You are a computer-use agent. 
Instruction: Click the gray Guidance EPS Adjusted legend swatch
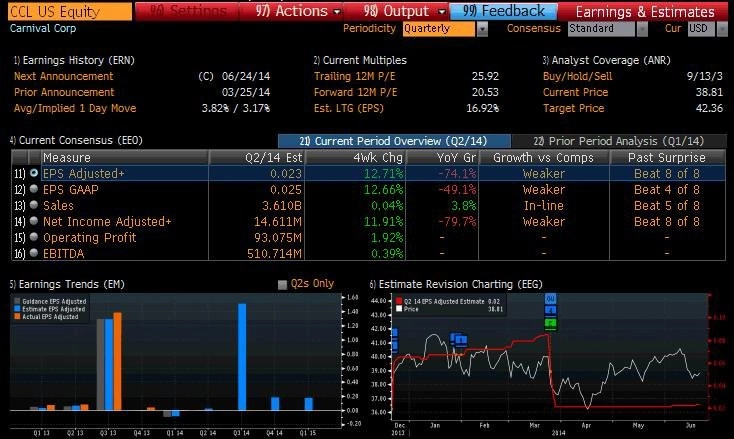click(17, 301)
